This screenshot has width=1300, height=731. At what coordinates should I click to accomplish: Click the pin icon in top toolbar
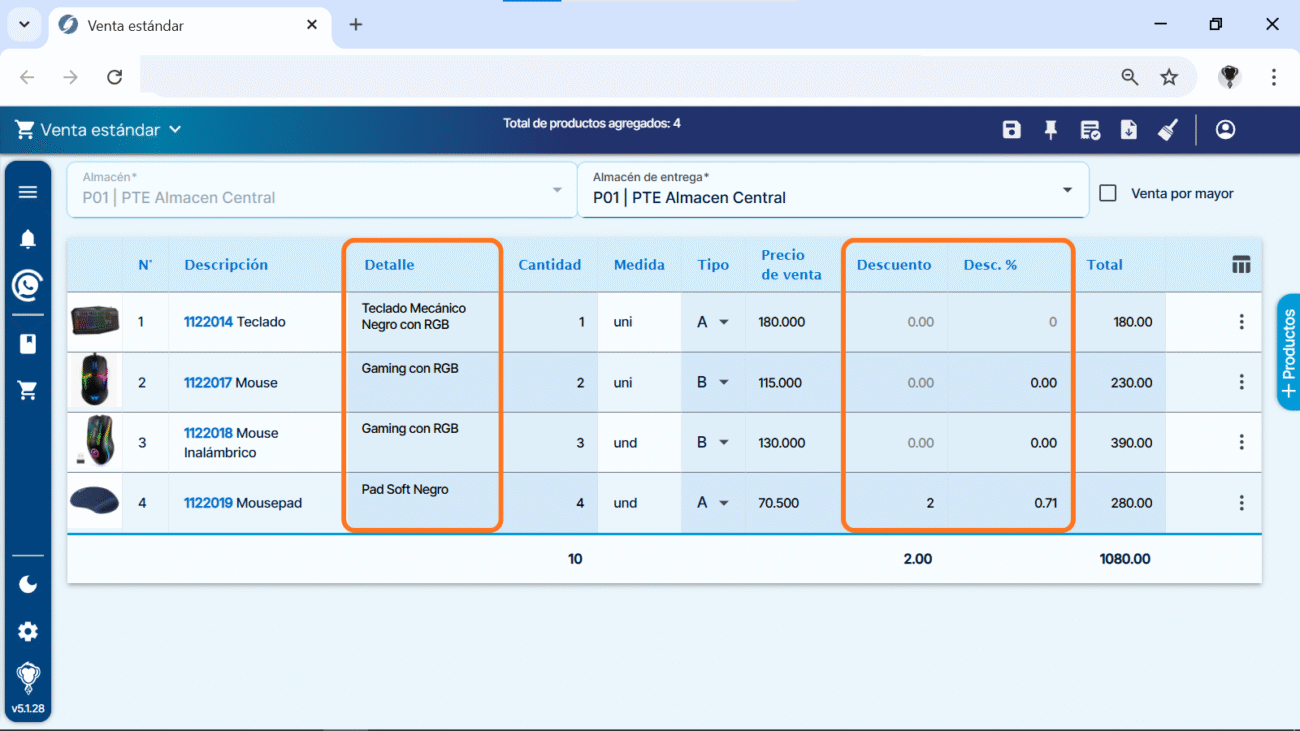point(1050,130)
